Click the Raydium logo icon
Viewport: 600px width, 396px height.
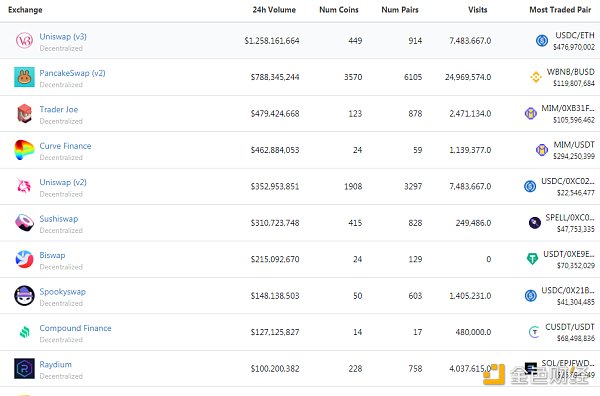[x=24, y=368]
